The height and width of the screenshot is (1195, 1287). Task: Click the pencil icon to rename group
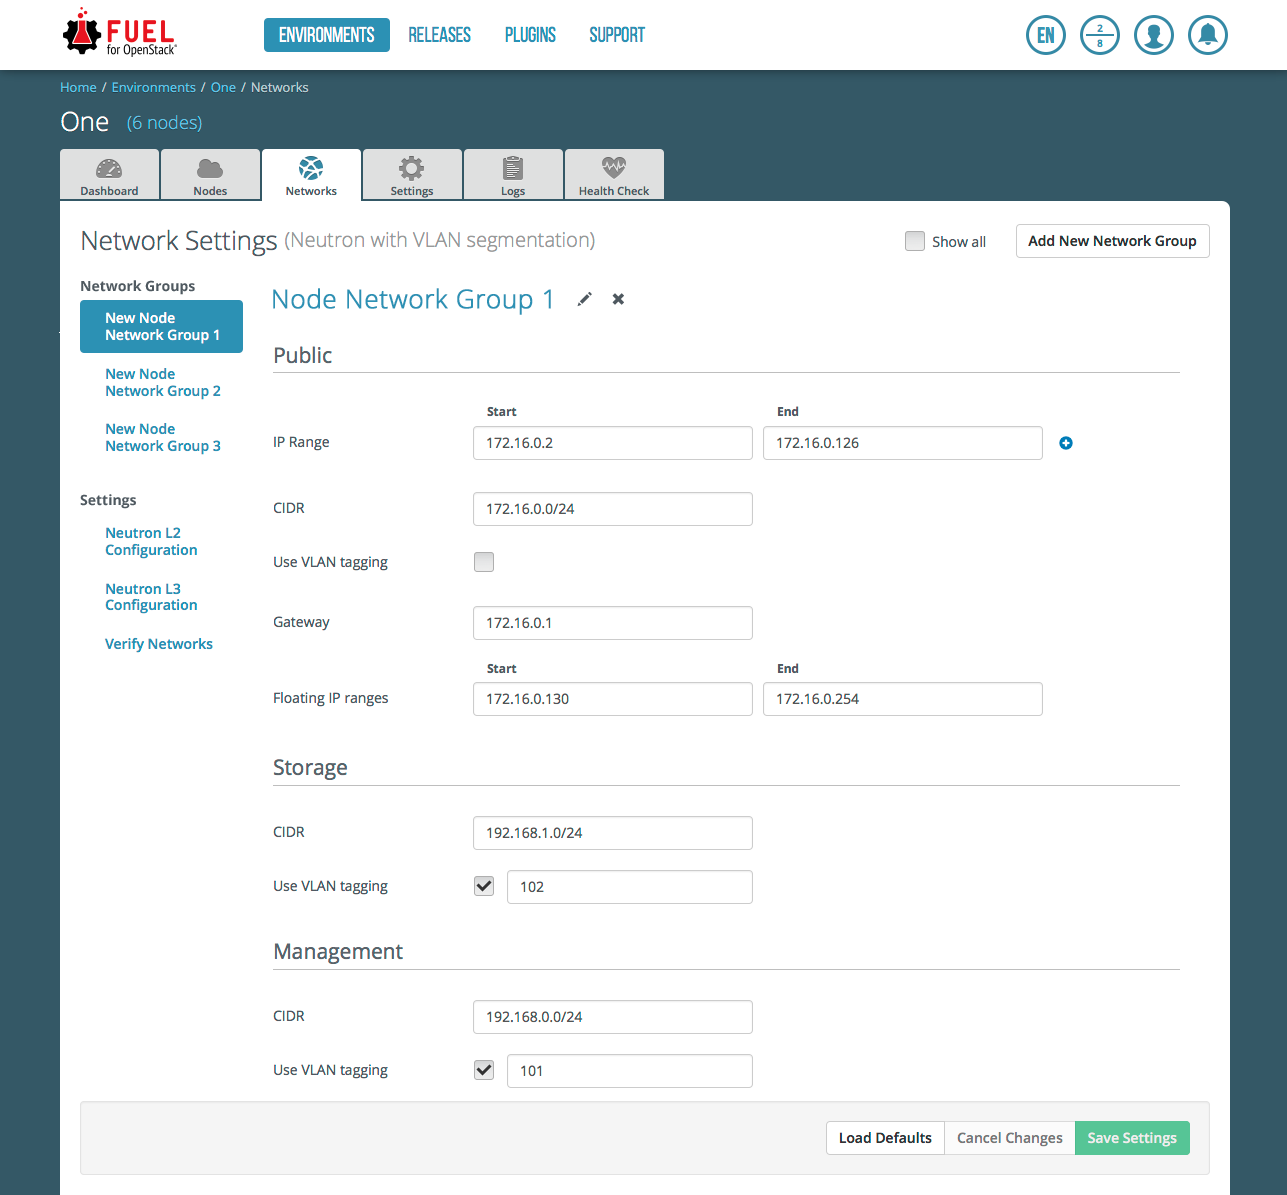click(x=585, y=299)
